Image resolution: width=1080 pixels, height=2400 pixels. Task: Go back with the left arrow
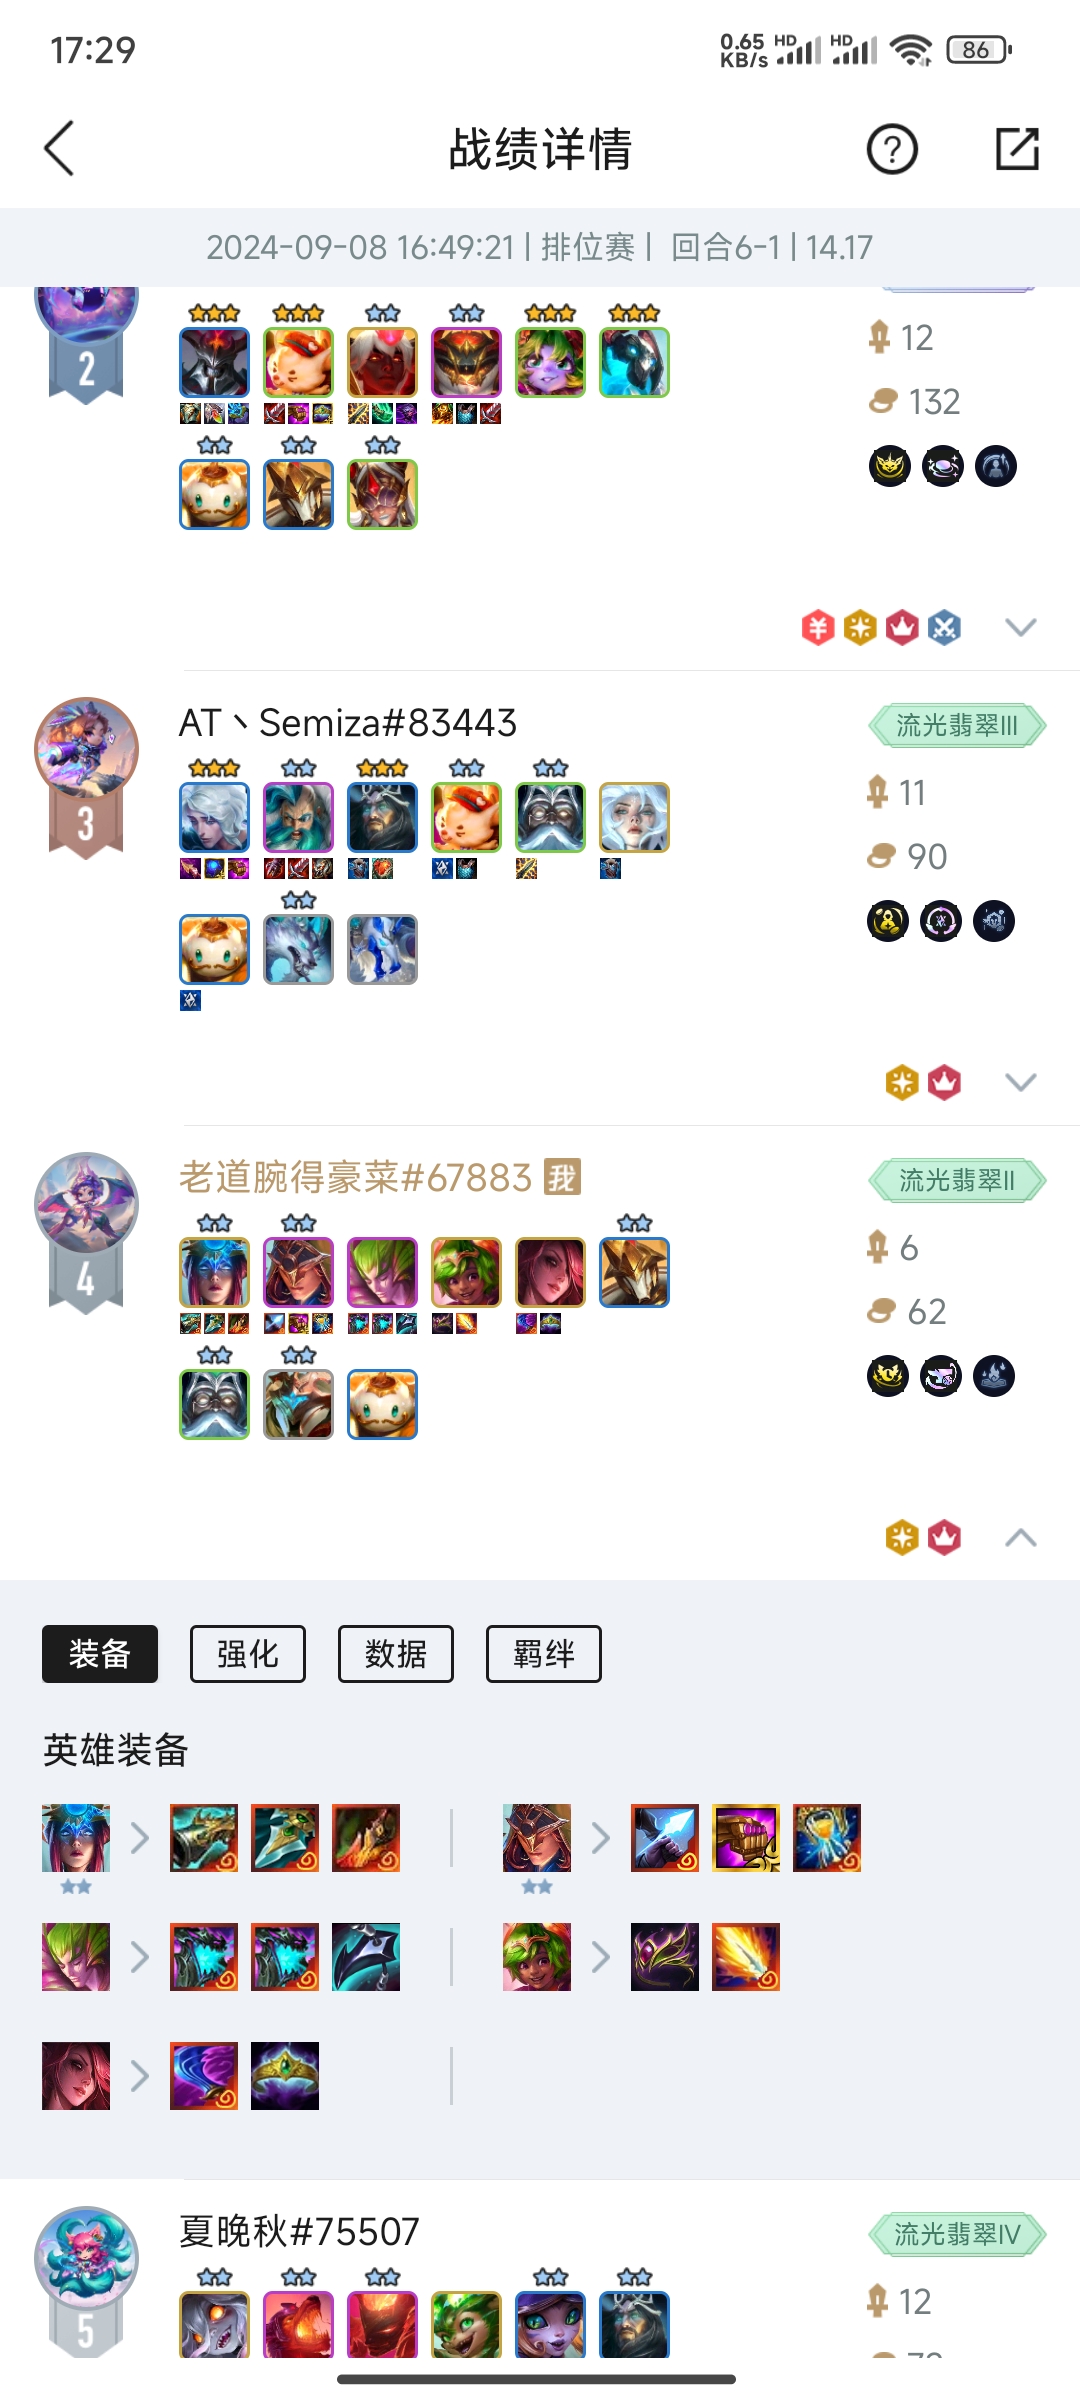click(x=59, y=149)
